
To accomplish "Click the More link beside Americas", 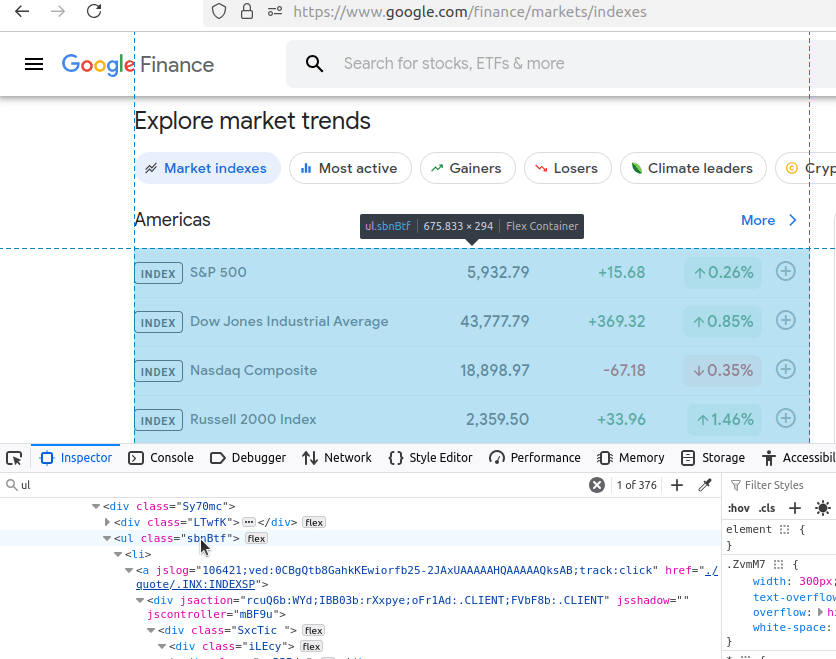I will pos(758,220).
